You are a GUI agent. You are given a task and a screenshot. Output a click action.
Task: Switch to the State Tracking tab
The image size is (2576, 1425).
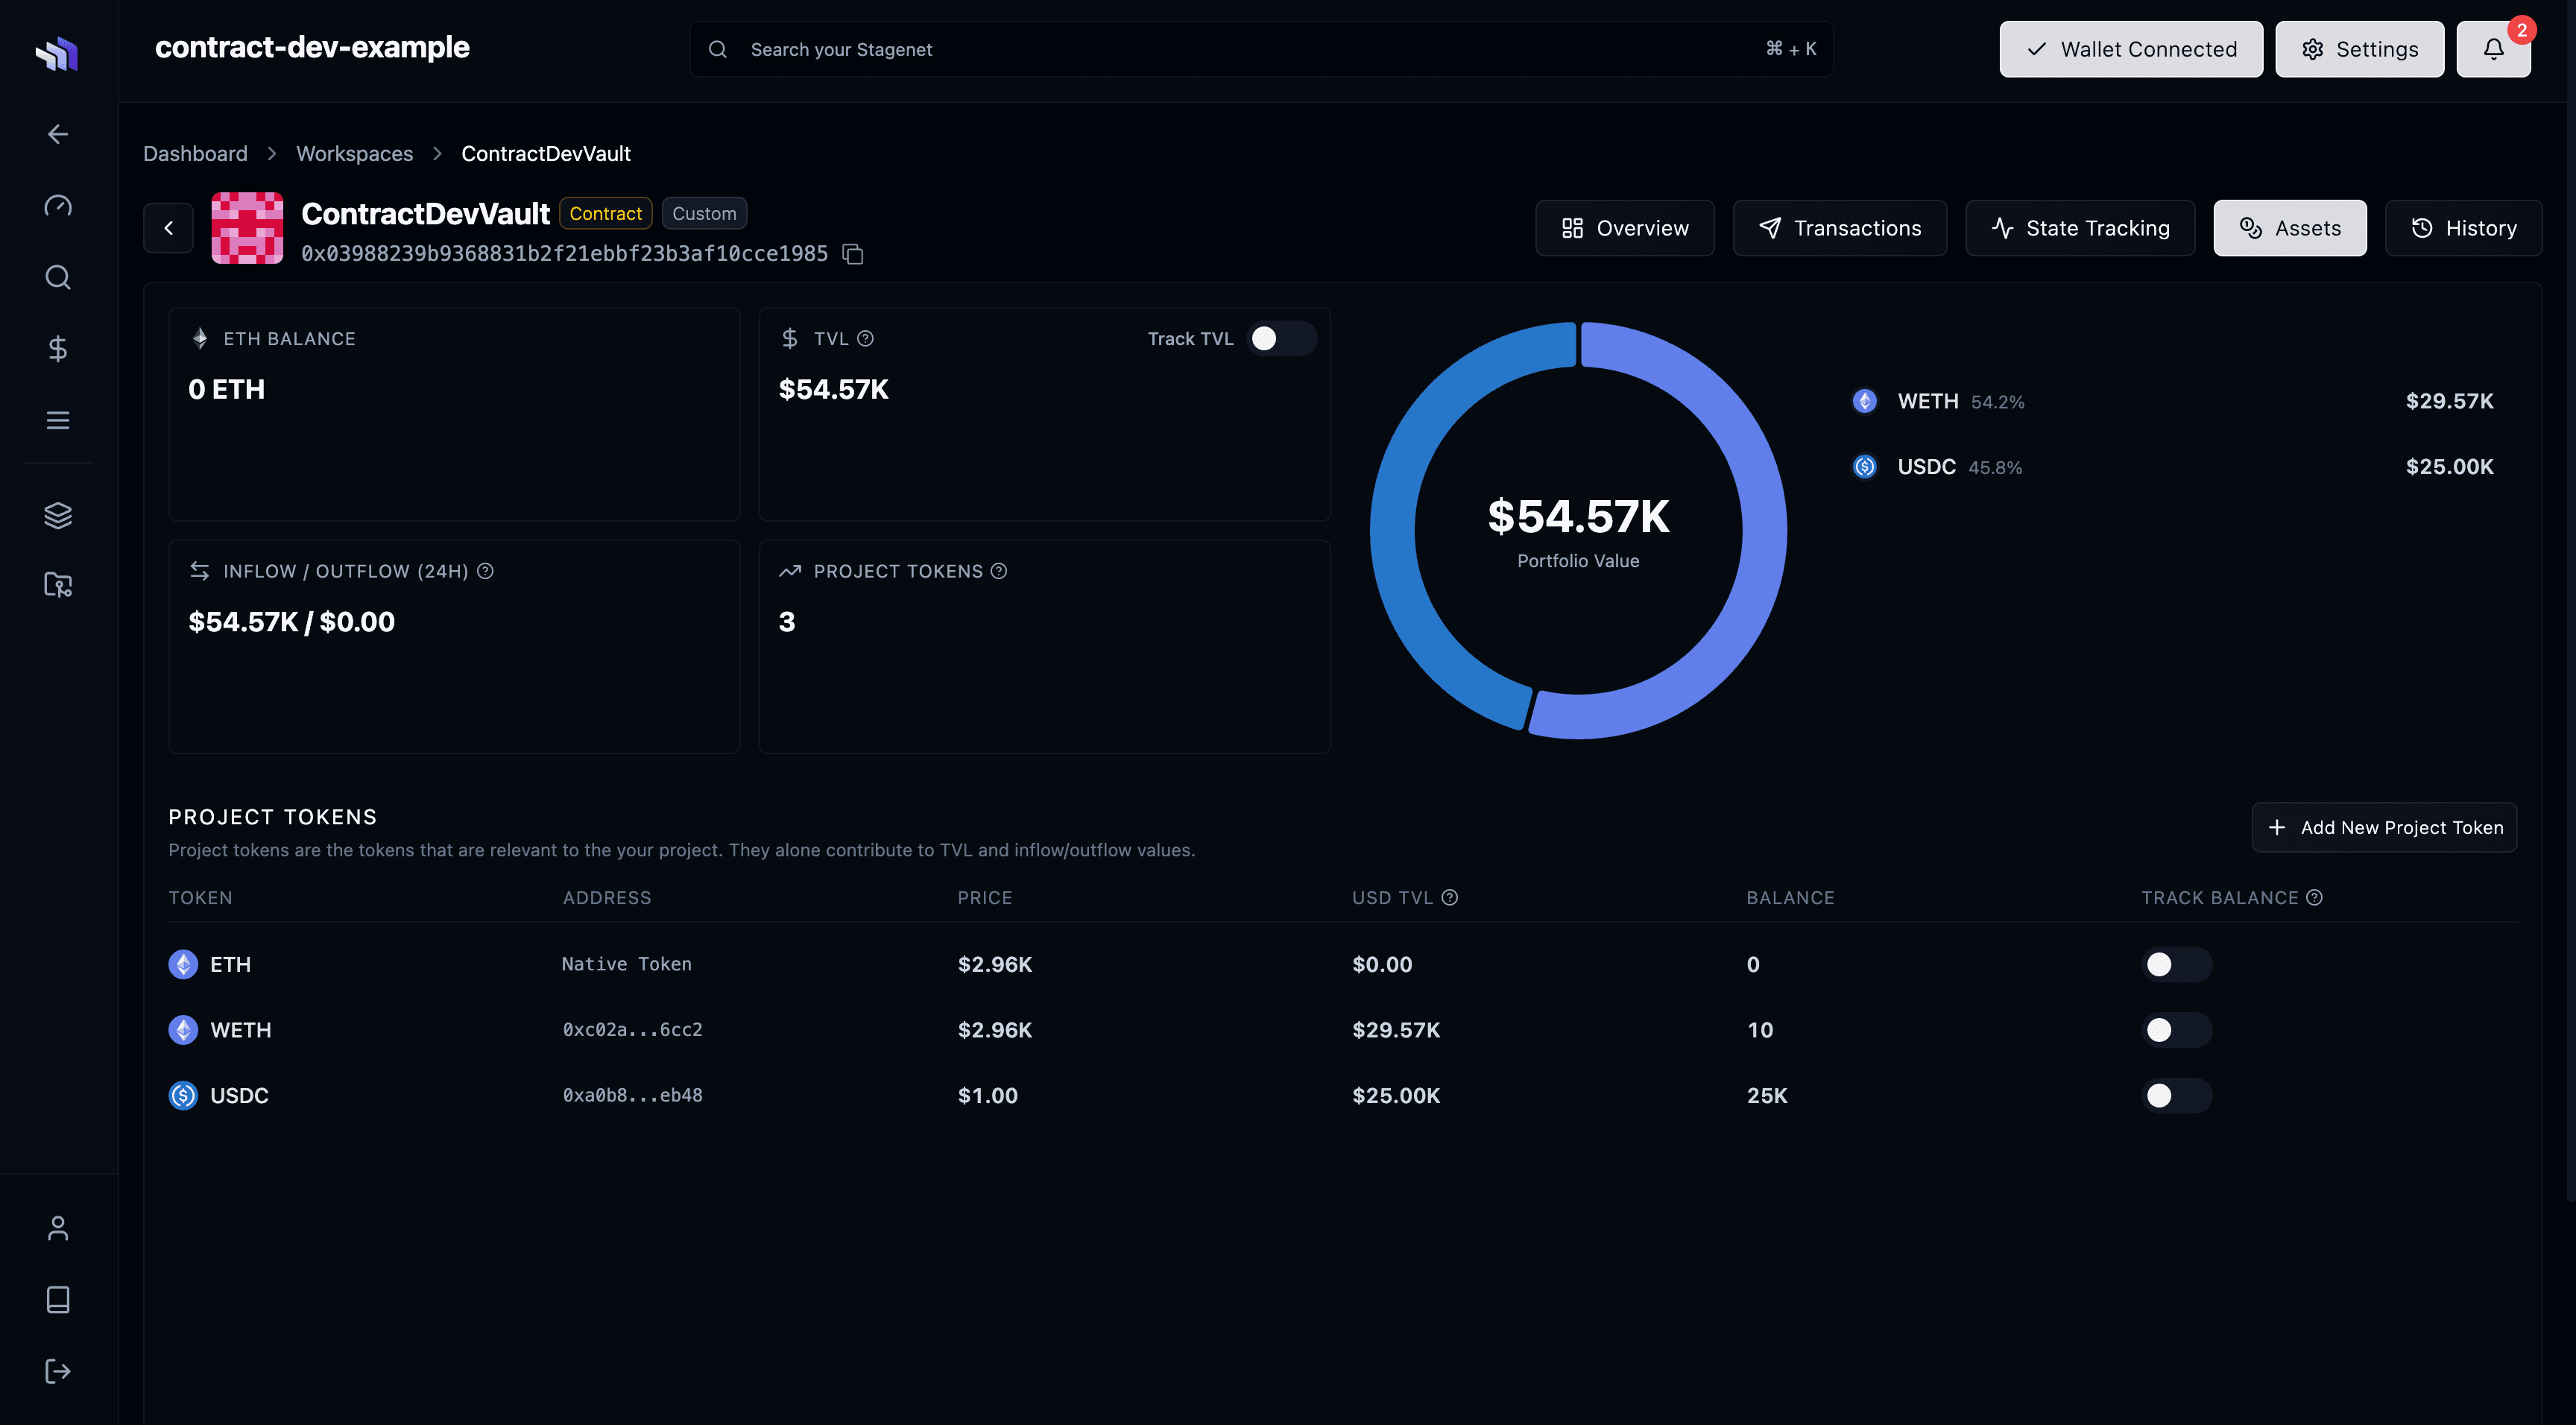tap(2079, 228)
